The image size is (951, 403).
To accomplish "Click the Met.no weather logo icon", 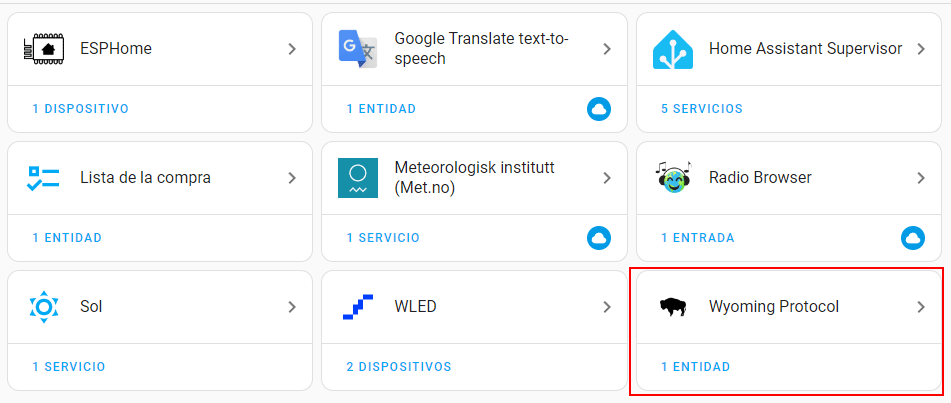I will point(358,178).
